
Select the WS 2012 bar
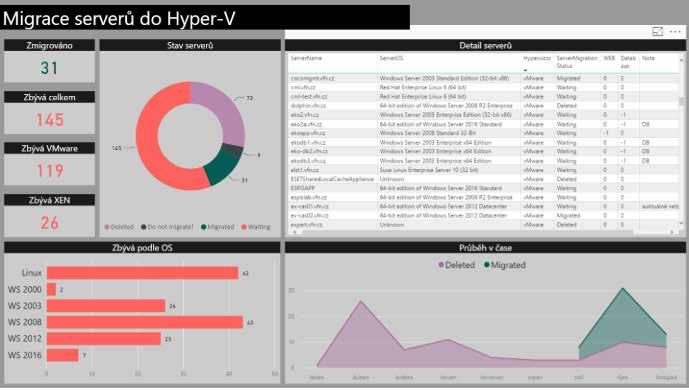point(104,339)
